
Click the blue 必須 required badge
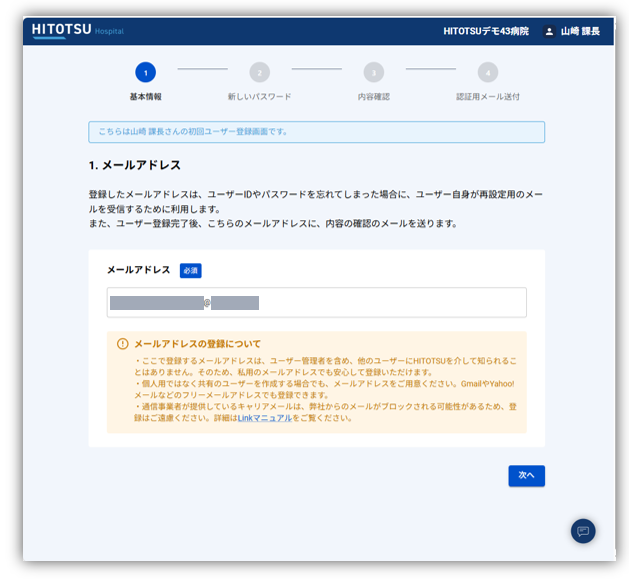tap(190, 270)
